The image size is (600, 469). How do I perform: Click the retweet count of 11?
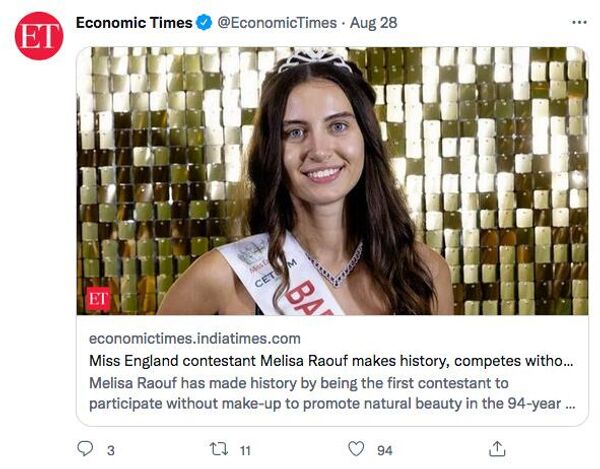[245, 451]
